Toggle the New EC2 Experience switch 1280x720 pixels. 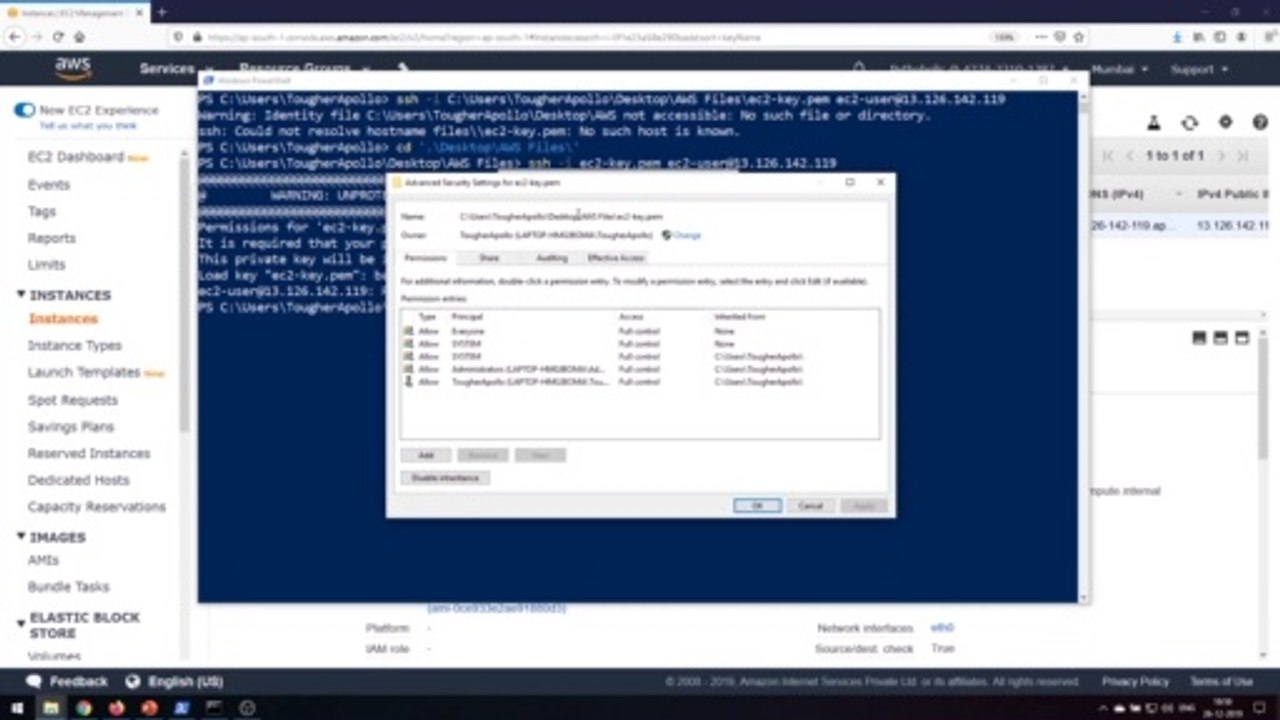(24, 110)
